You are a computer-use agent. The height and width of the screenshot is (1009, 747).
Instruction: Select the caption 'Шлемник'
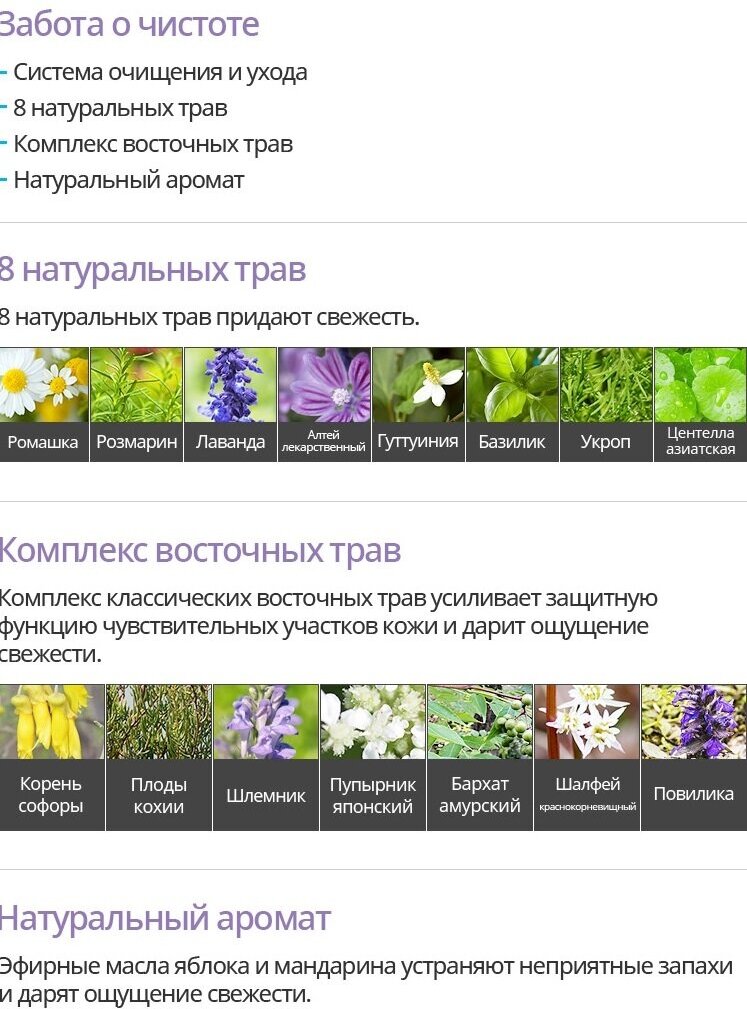(265, 796)
